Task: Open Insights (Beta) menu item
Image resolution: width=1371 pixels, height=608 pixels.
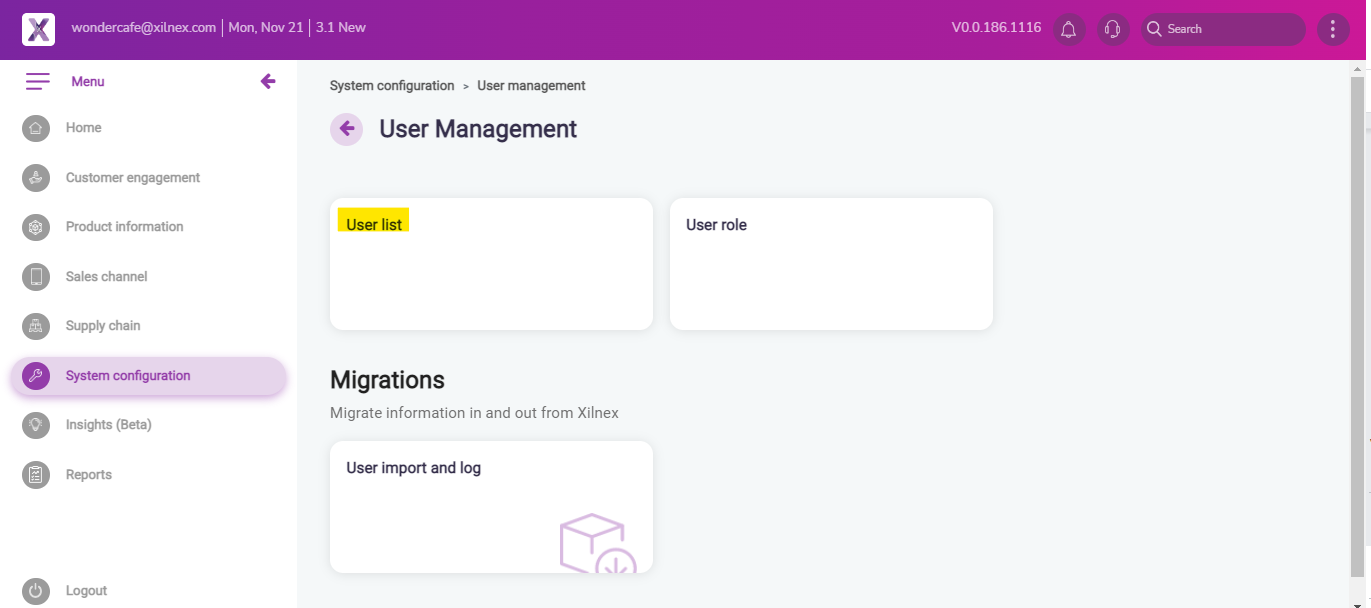Action: 108,425
